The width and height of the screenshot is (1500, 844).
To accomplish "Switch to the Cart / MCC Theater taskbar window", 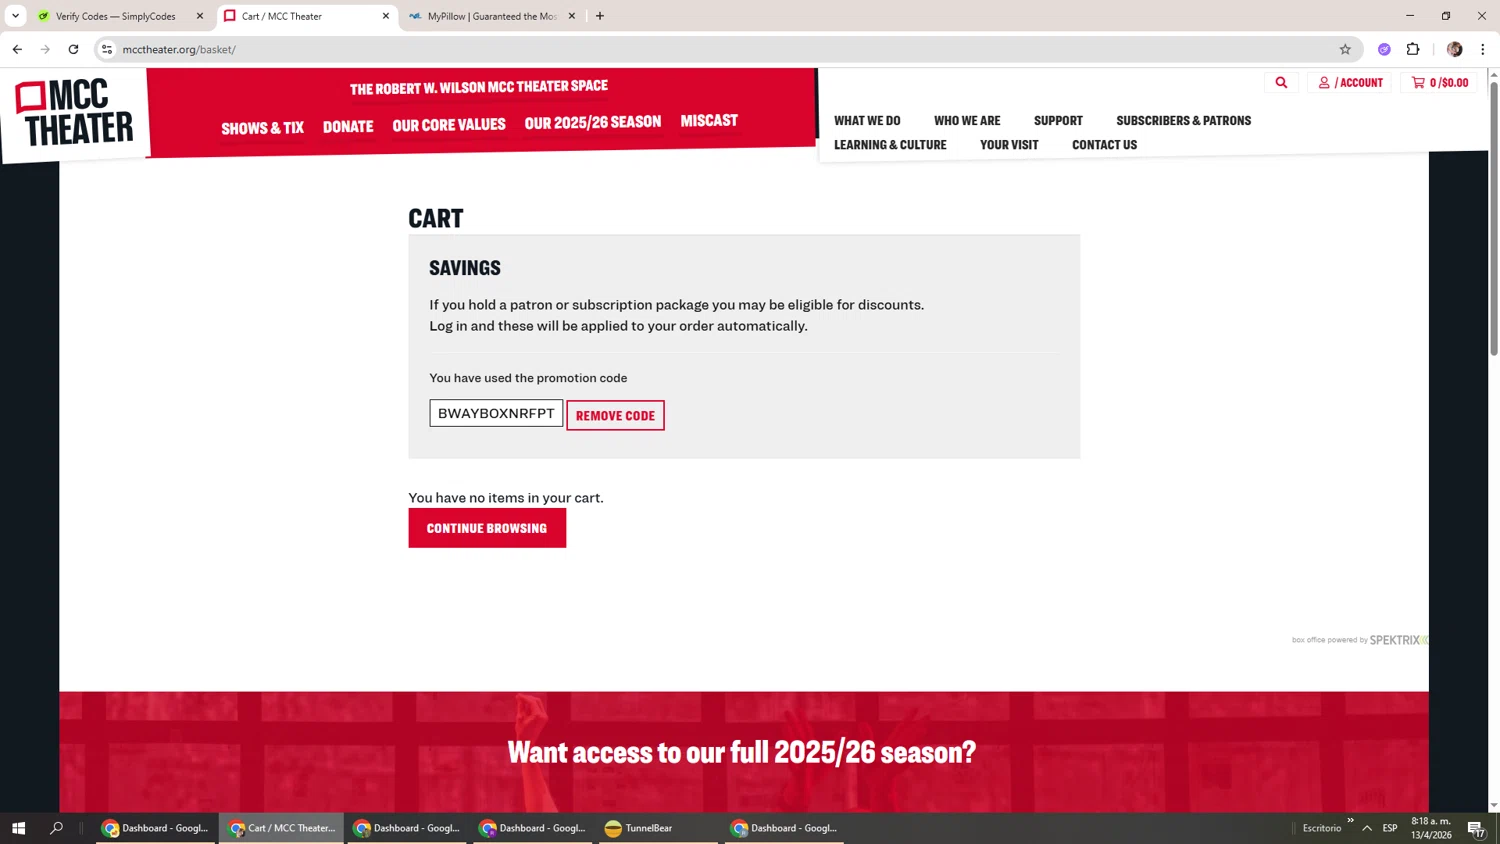I will (x=281, y=828).
